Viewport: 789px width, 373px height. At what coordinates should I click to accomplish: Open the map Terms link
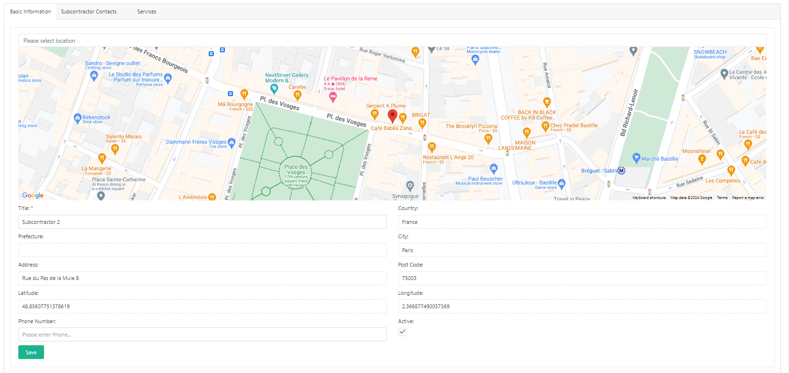pyautogui.click(x=722, y=198)
